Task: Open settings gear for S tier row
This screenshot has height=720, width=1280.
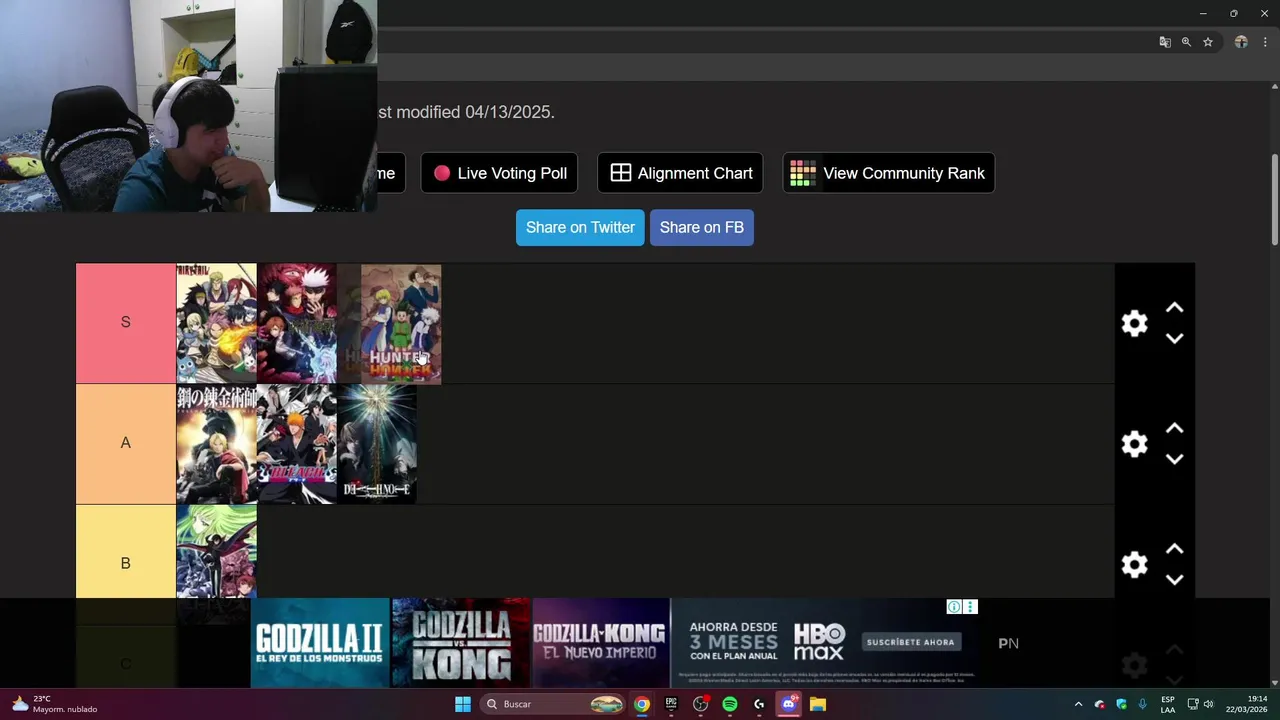Action: [1134, 323]
